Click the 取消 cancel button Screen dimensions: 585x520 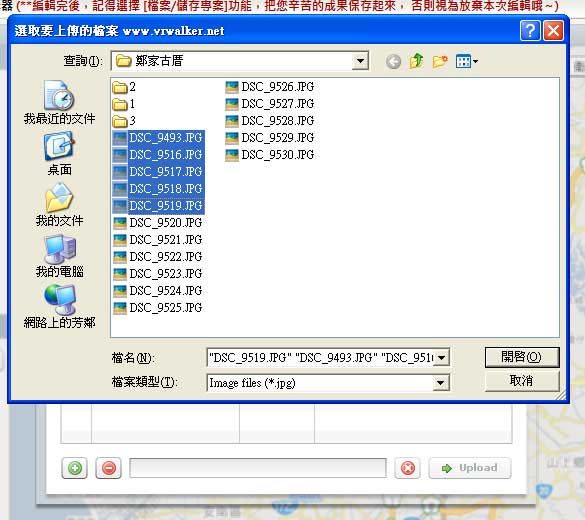pos(522,381)
